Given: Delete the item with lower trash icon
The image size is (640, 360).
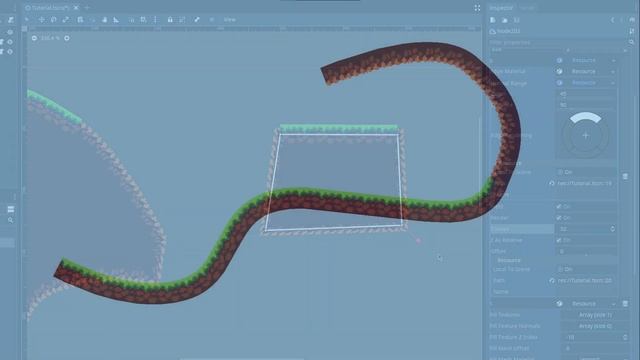Looking at the screenshot, I should [625, 304].
